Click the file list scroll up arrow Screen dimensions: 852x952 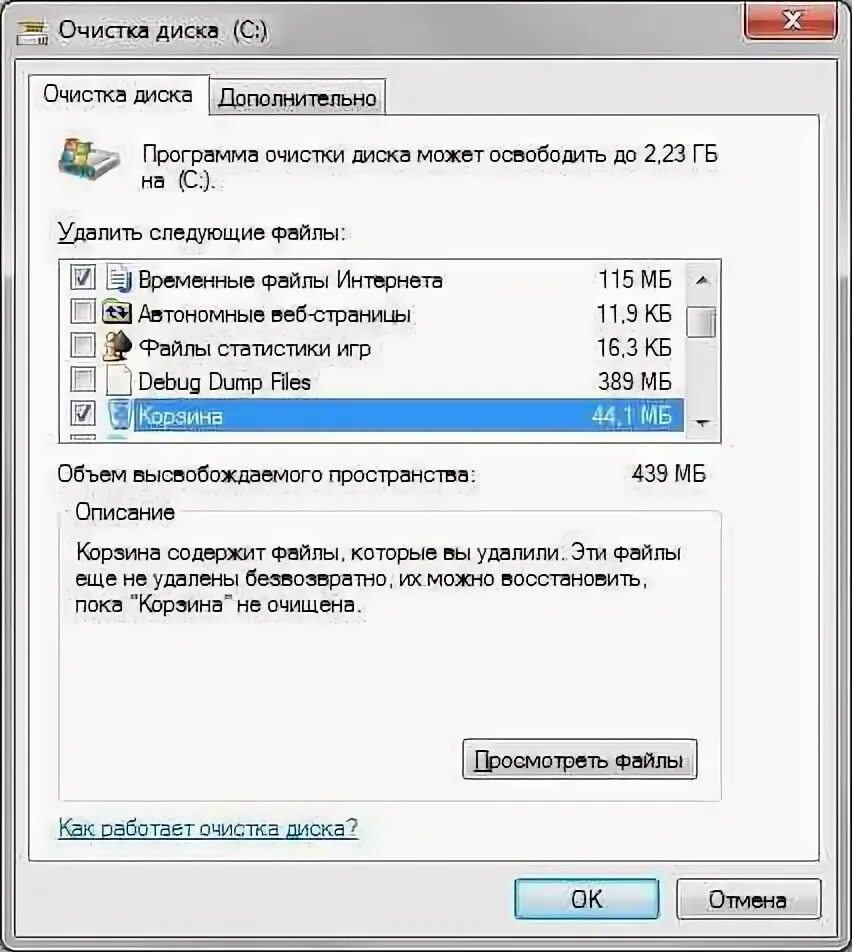point(702,280)
